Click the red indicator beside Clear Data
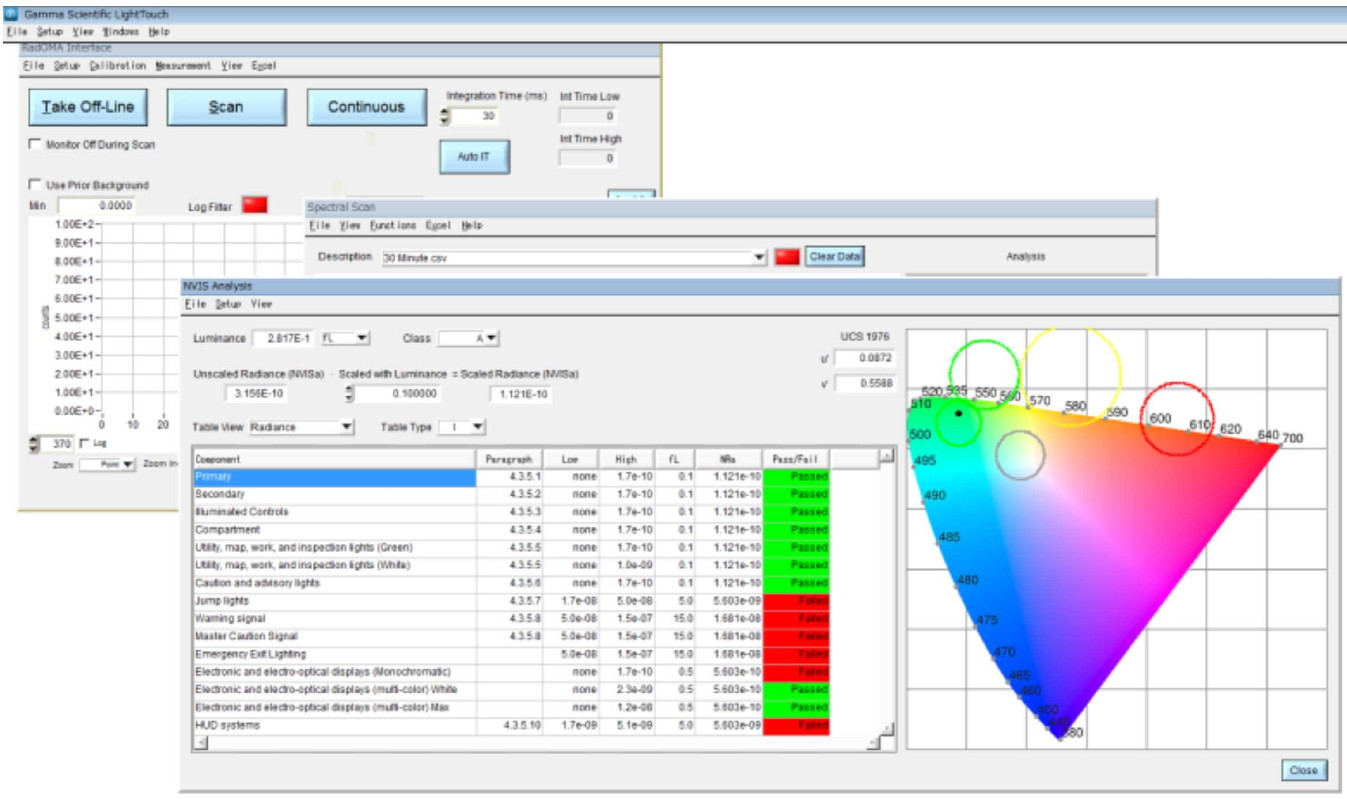Viewport: 1347px width, 799px height. coord(788,257)
